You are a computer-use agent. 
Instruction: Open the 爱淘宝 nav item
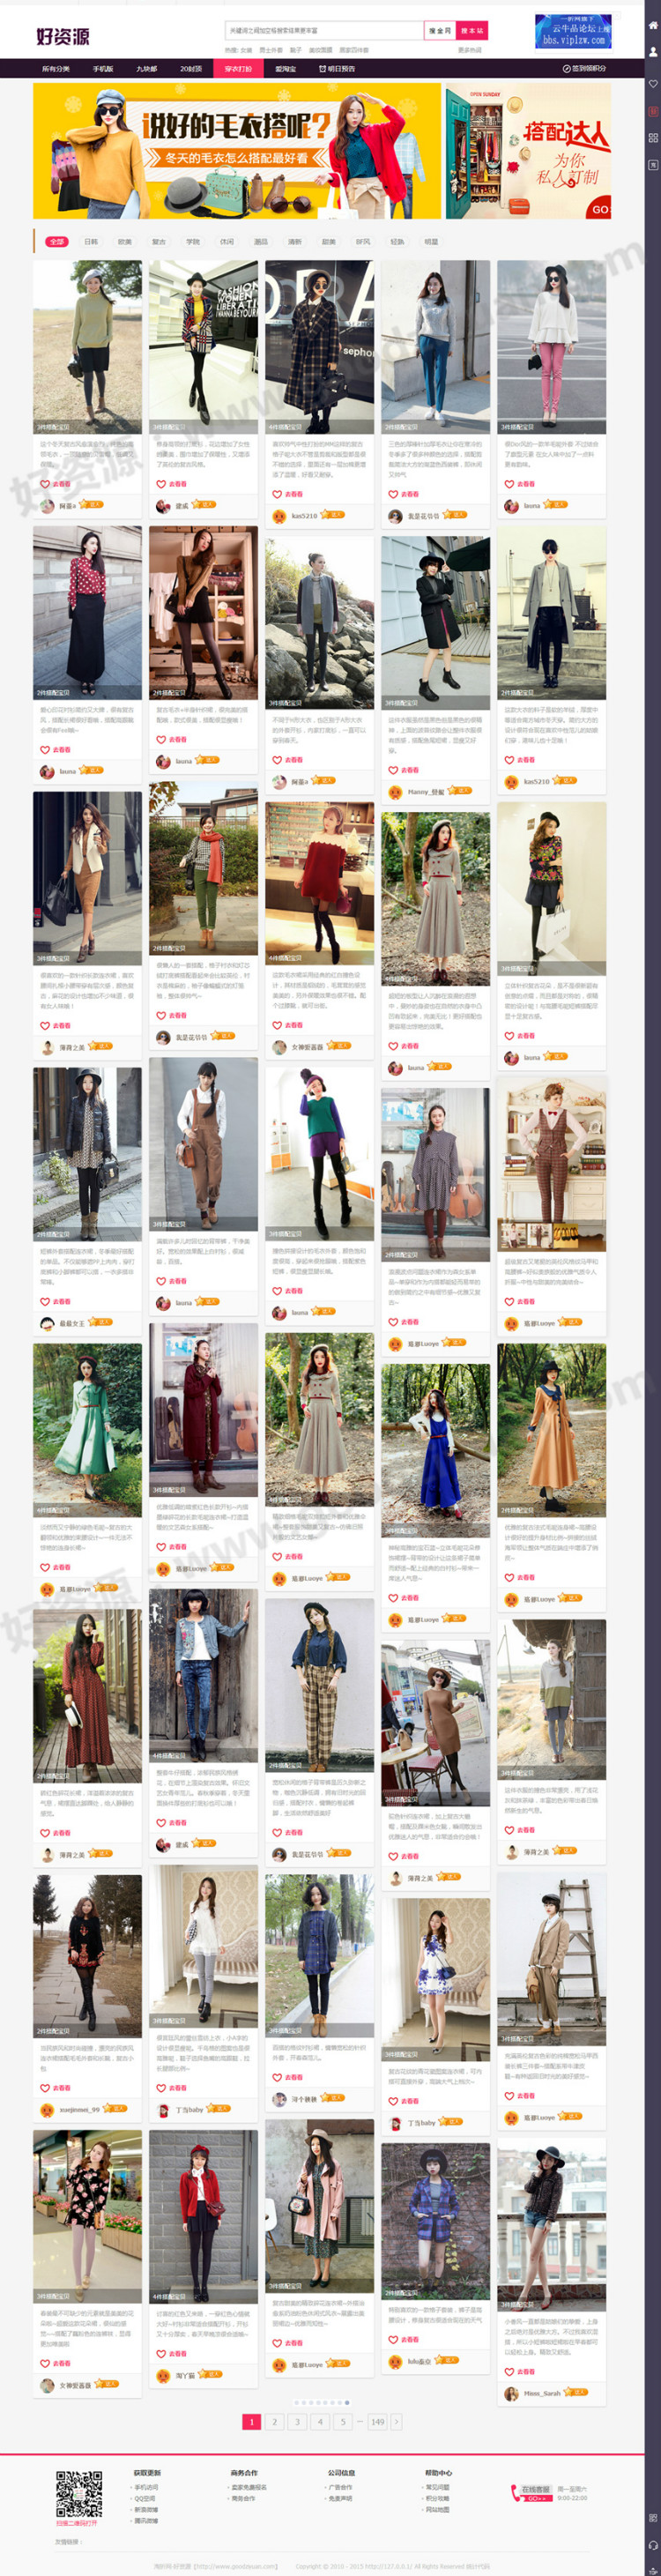tap(286, 69)
